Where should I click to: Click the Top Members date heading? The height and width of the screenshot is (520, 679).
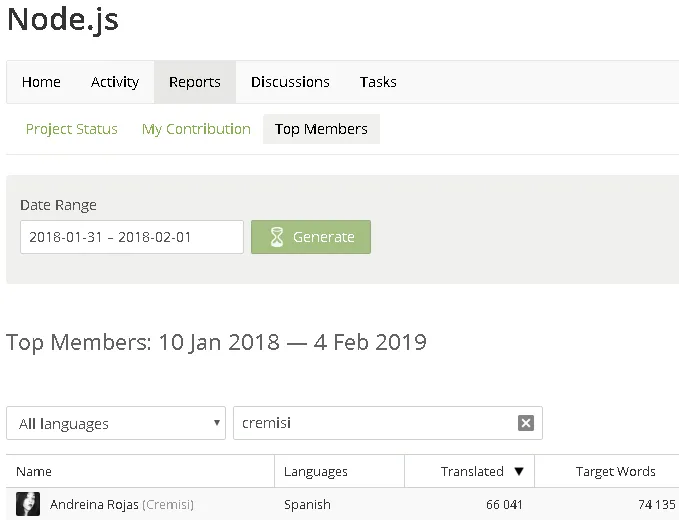[216, 342]
